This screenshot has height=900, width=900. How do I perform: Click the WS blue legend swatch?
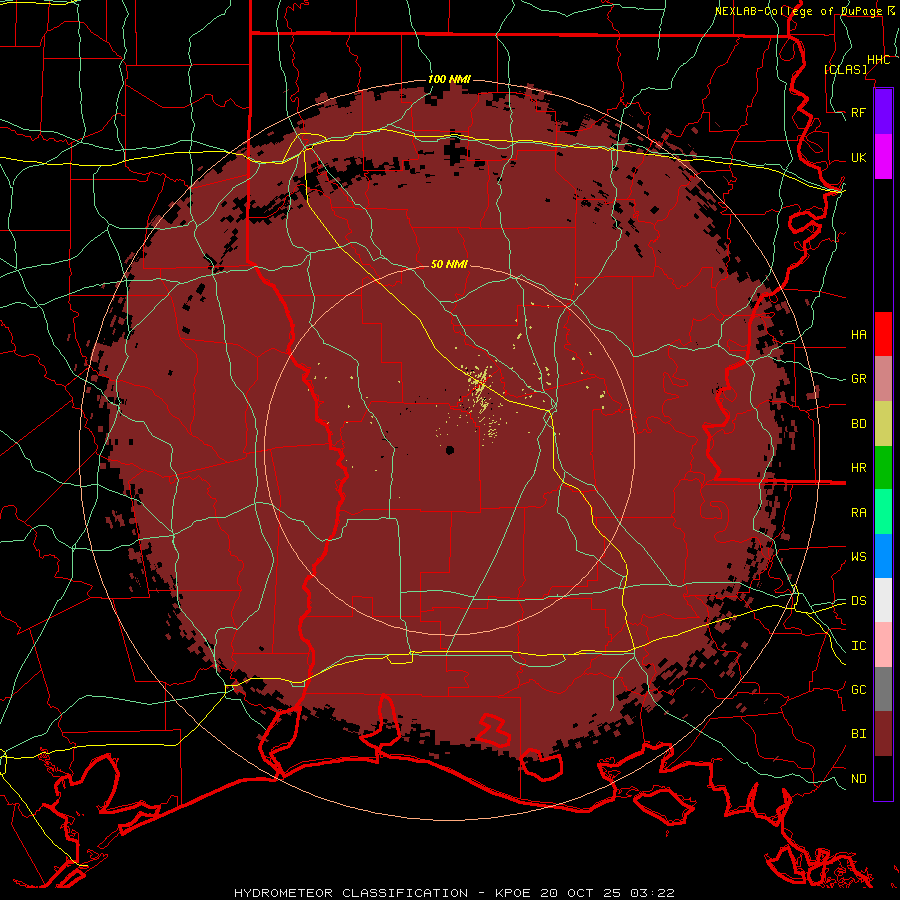[883, 556]
